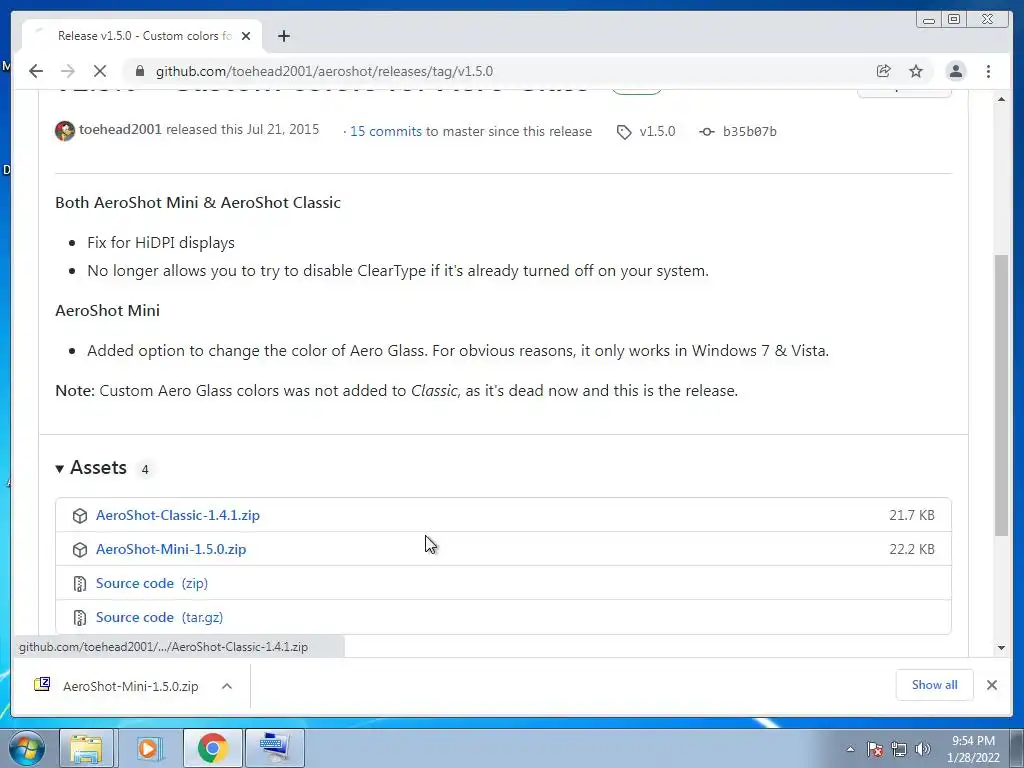Image resolution: width=1024 pixels, height=768 pixels.
Task: Click 'Fix for HiDPI displays' bullet
Action: click(x=161, y=242)
